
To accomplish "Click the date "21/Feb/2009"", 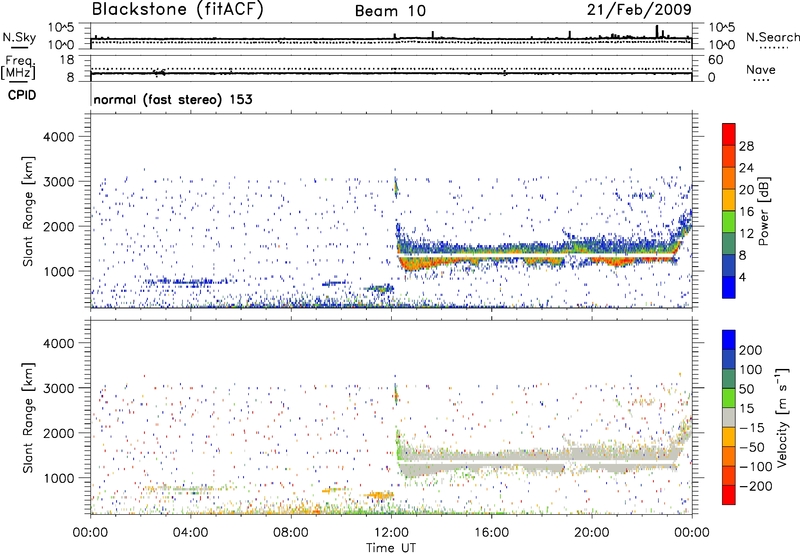I will click(x=639, y=9).
